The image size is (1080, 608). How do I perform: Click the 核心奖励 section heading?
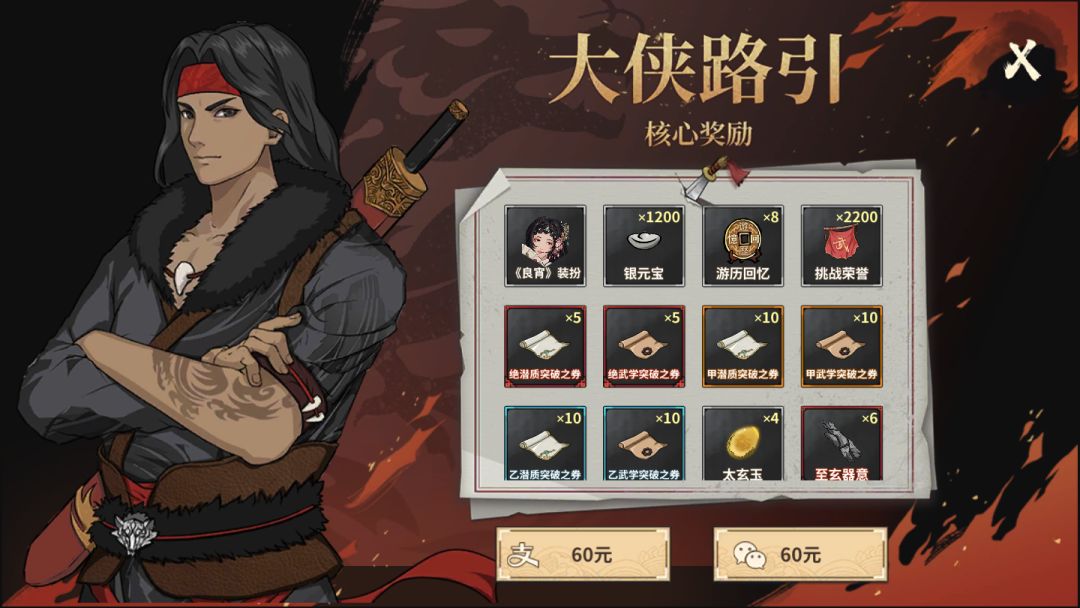tap(698, 134)
